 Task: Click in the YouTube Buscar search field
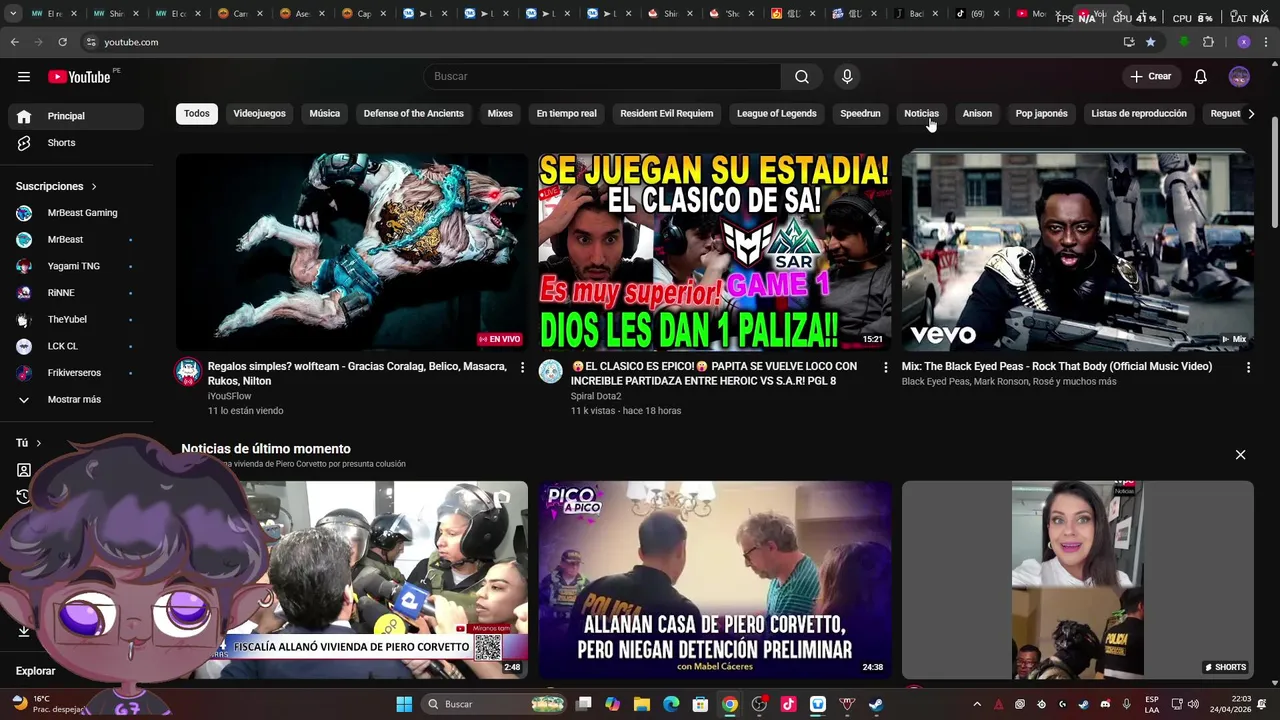tap(603, 77)
